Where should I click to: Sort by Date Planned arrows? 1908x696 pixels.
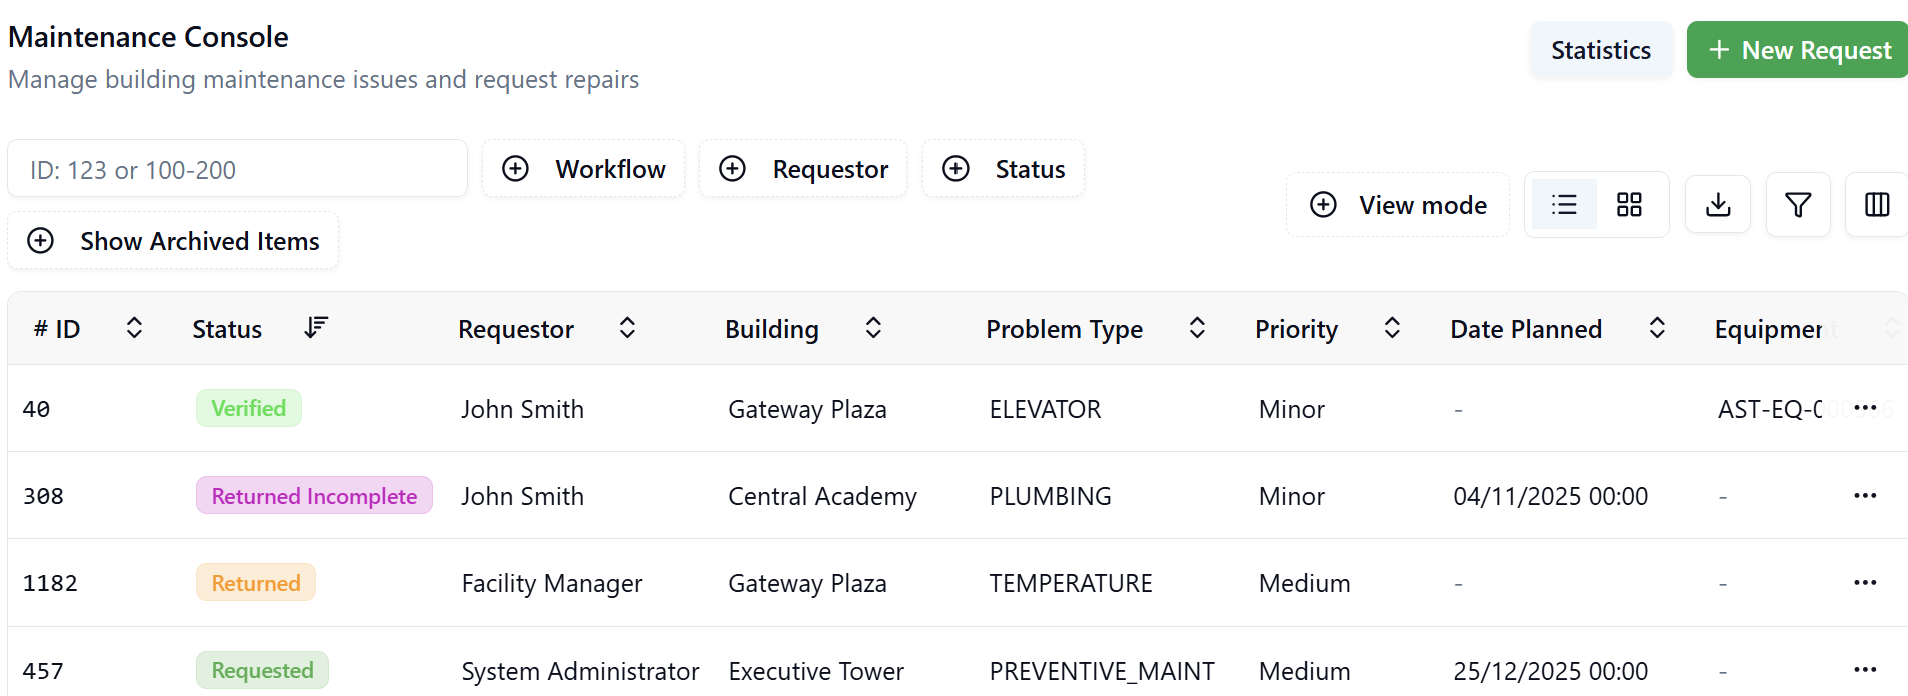click(1657, 328)
